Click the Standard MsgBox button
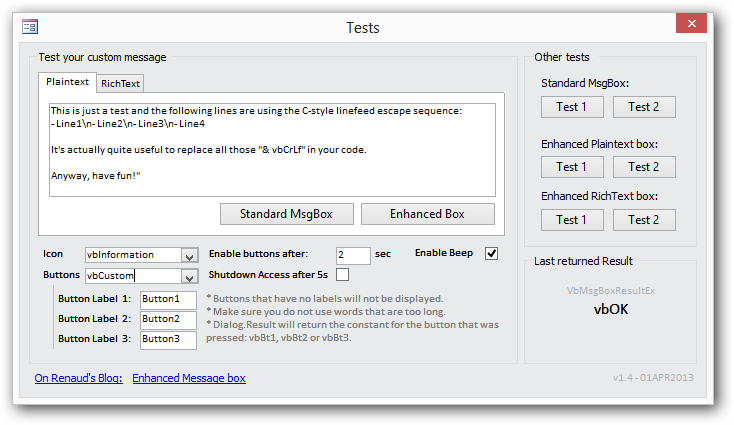 pos(286,214)
